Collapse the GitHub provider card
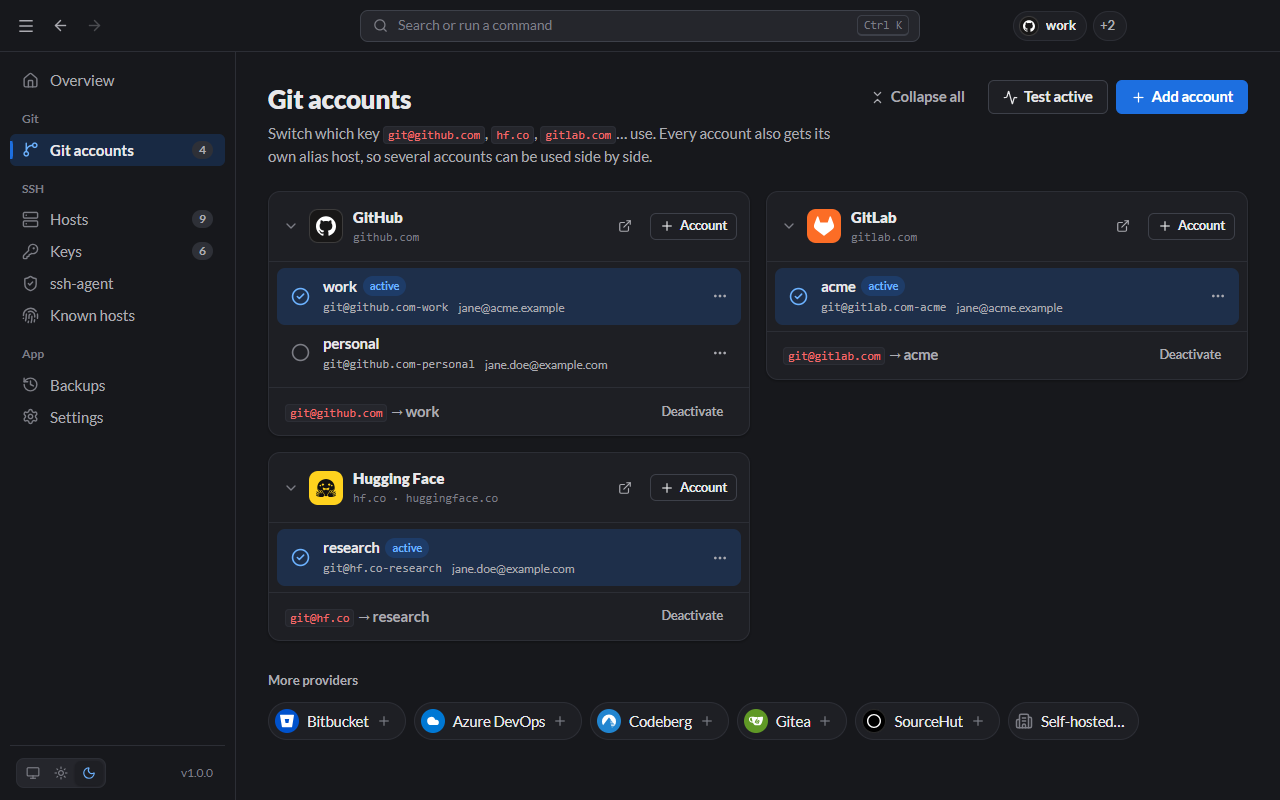 pos(291,226)
